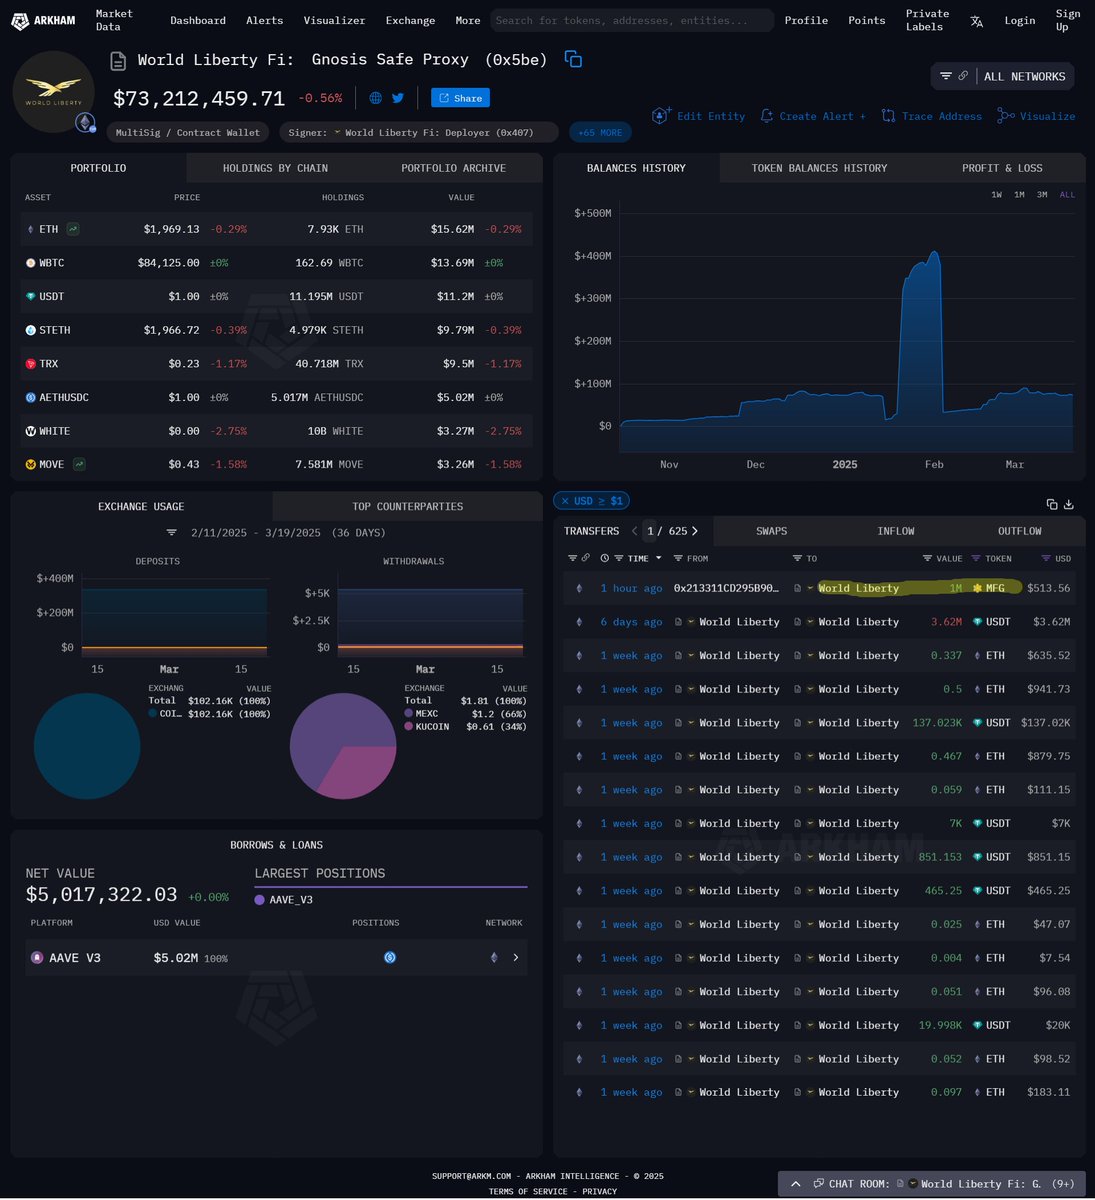Open the website globe icon link
Viewport: 1095px width, 1200px height.
click(x=376, y=98)
